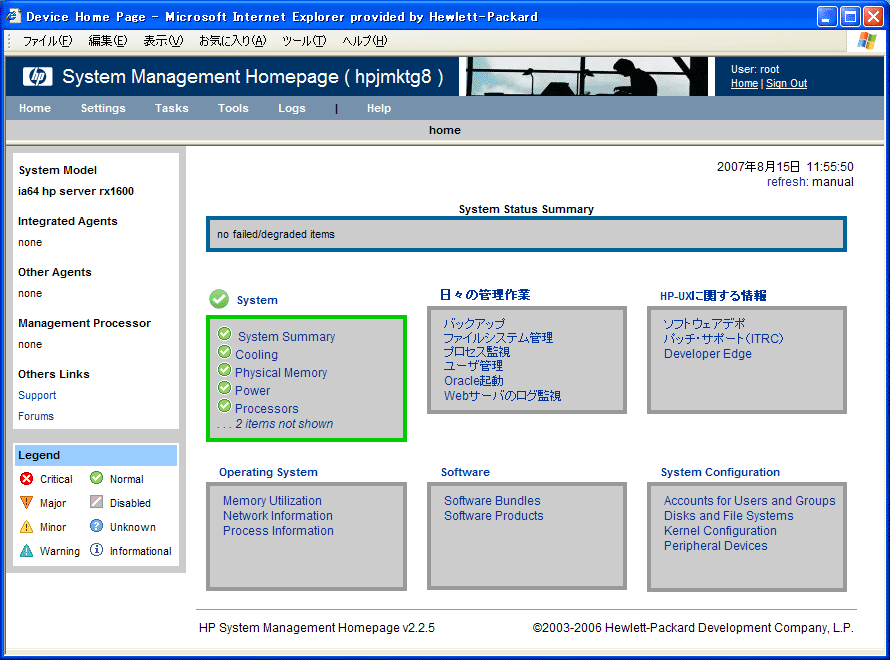This screenshot has height=660, width=890.
Task: Click the Windows flag logo in menu bar
Action: [867, 41]
